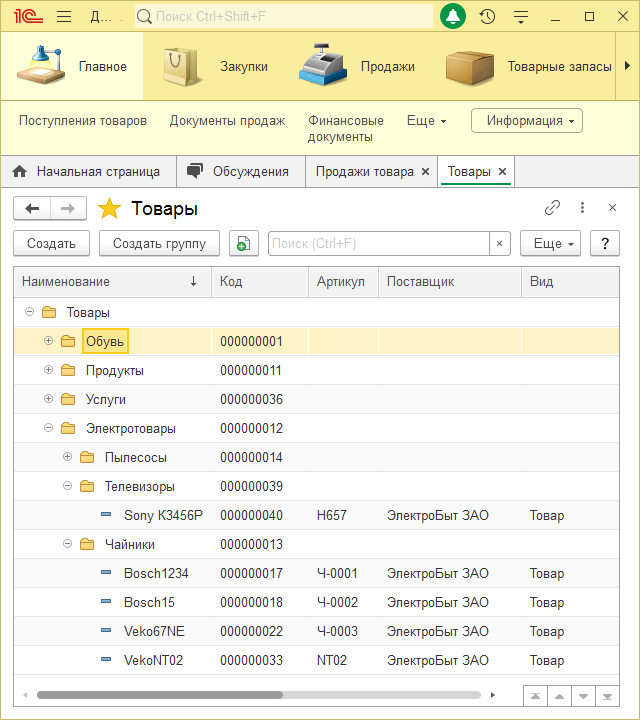Open the Еще dropdown in navigation panel

[427, 121]
